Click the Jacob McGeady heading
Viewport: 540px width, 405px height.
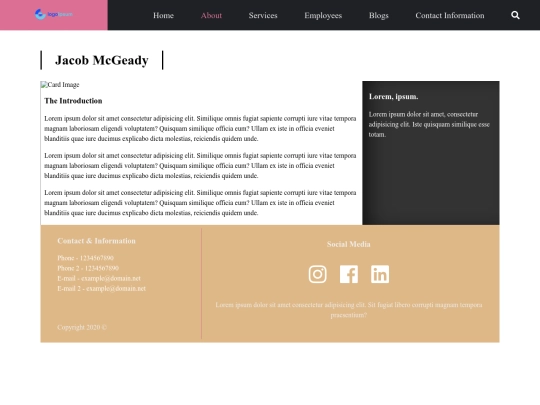coord(102,60)
